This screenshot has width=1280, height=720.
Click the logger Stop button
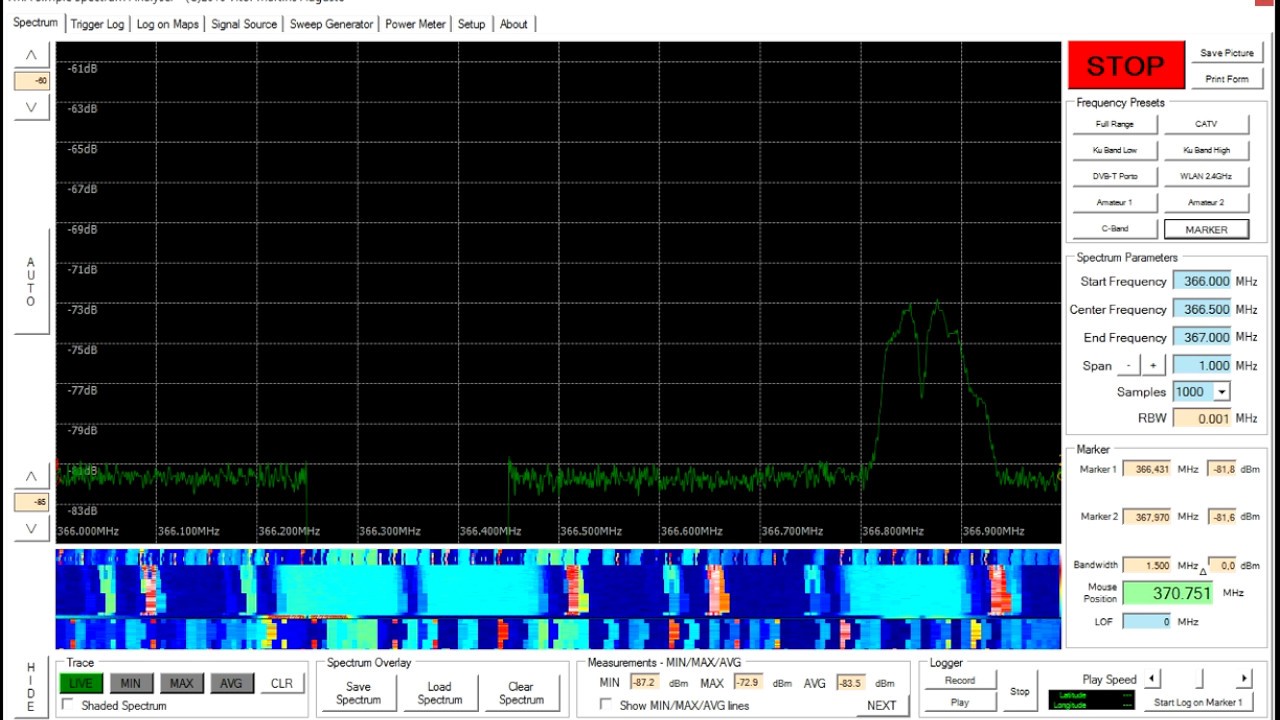click(x=1019, y=691)
